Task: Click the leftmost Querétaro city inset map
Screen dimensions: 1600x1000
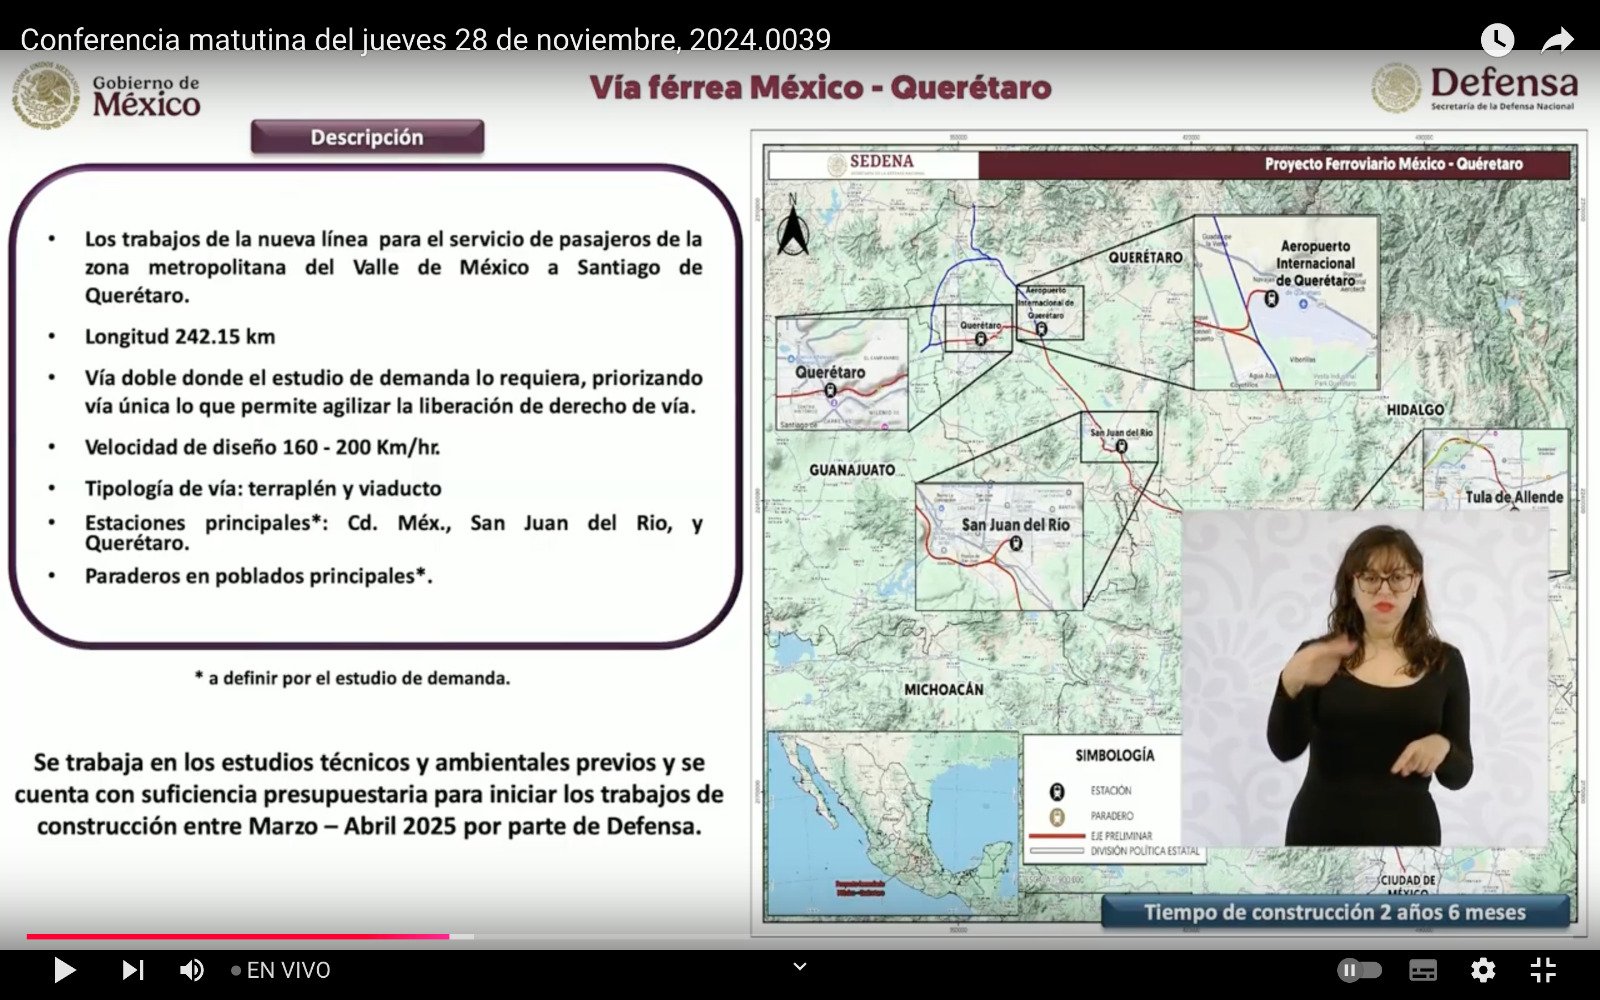Action: (842, 374)
